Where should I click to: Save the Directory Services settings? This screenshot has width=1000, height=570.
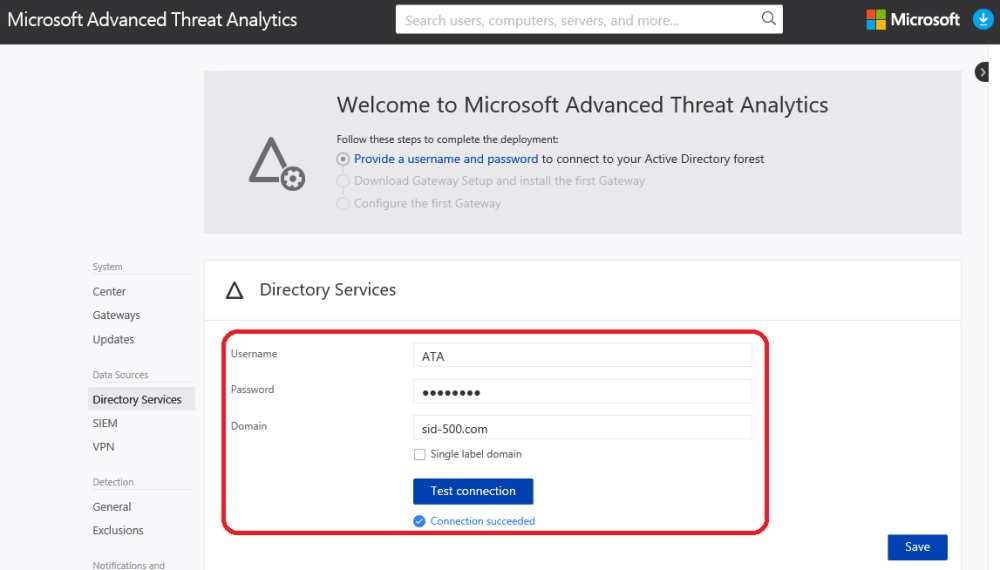(917, 547)
